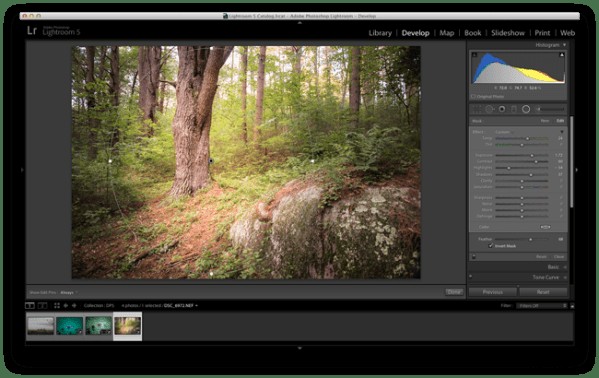Click second window display icon in filmstrip bar

click(x=42, y=305)
